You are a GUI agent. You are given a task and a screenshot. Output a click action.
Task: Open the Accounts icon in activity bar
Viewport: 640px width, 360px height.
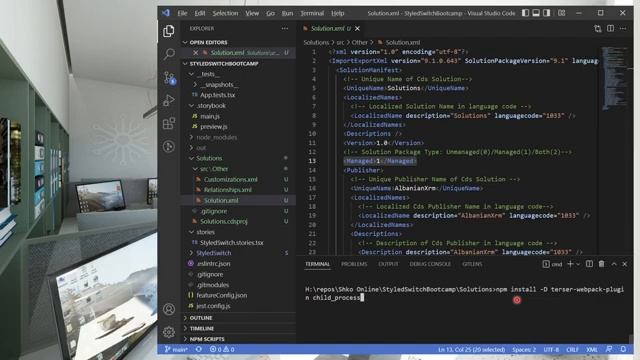click(169, 309)
